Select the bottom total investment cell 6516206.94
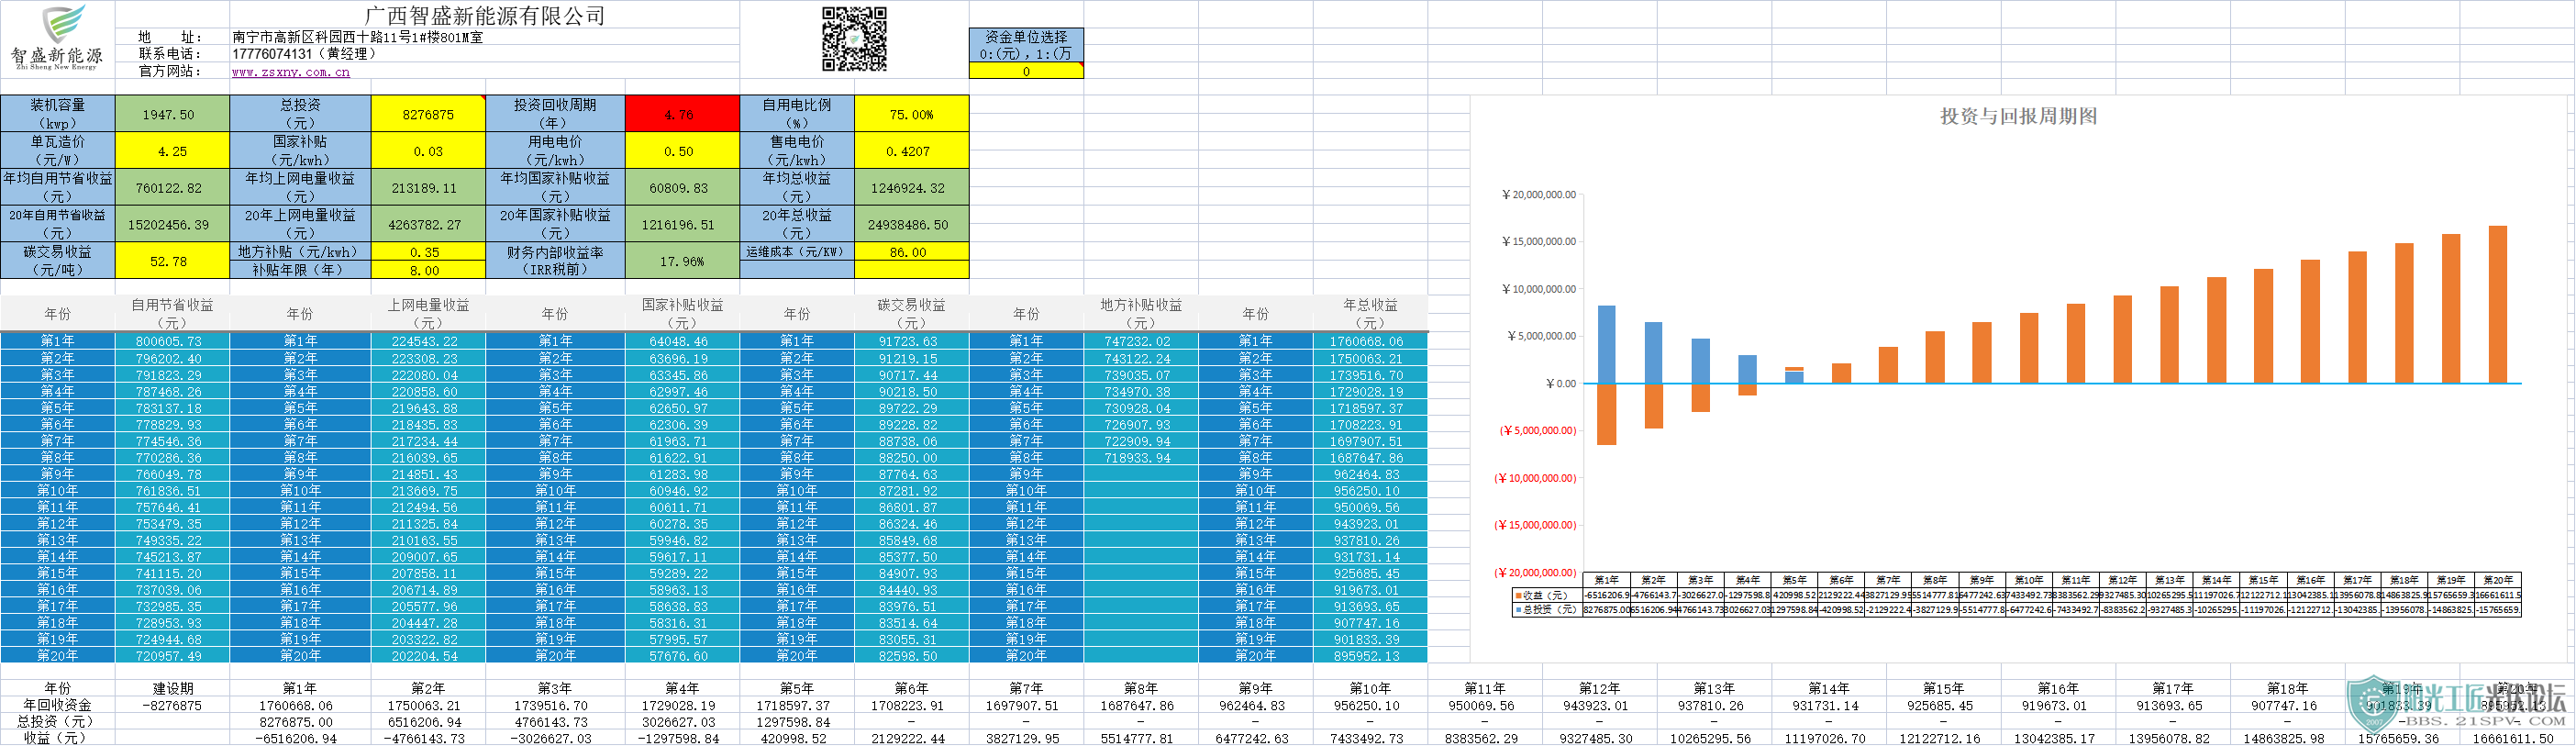The width and height of the screenshot is (2576, 746). point(428,722)
